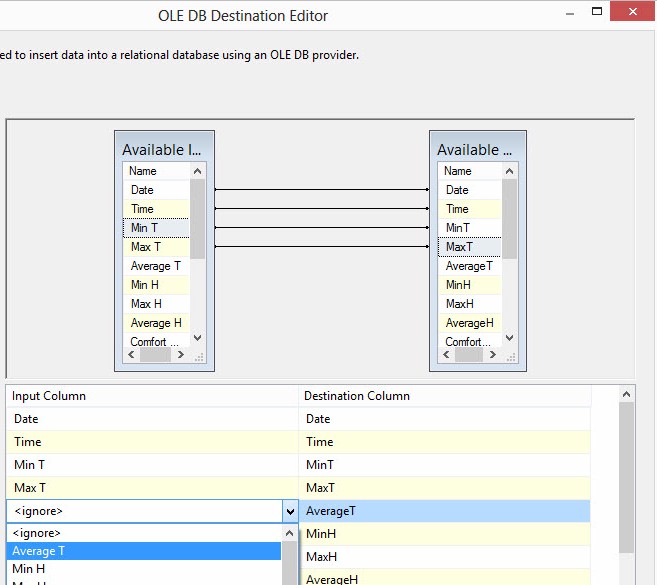Viewport: 657px width, 585px height.
Task: Select 'Min T' in Available Input Columns box
Action: 145,228
